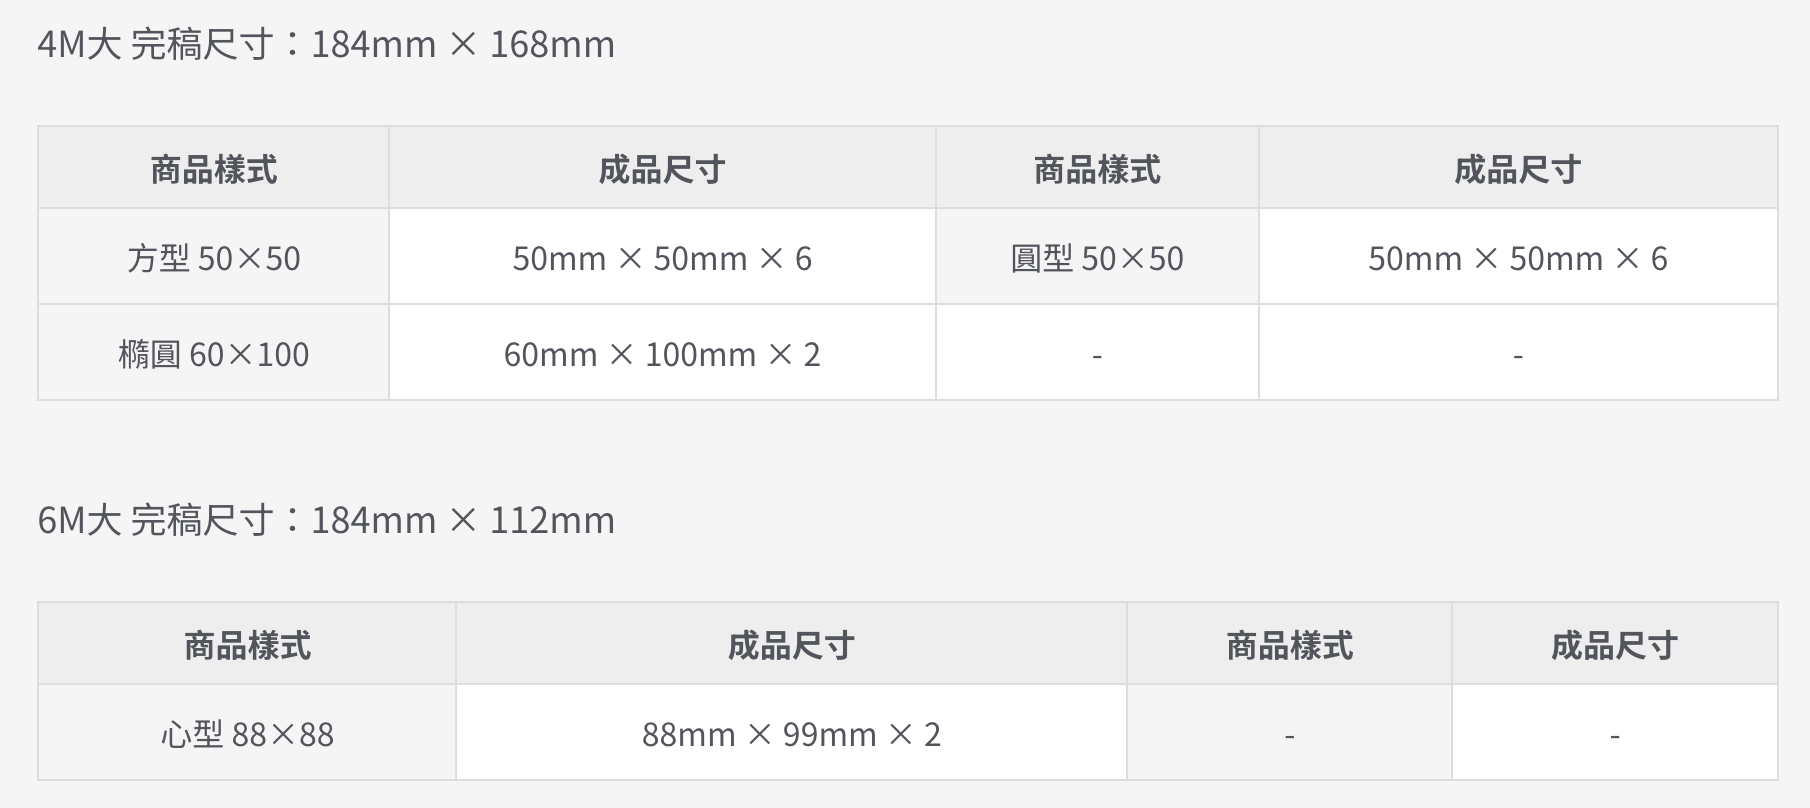1810x808 pixels.
Task: Click the 88mm × 99mm × 2 size cell
Action: click(791, 735)
